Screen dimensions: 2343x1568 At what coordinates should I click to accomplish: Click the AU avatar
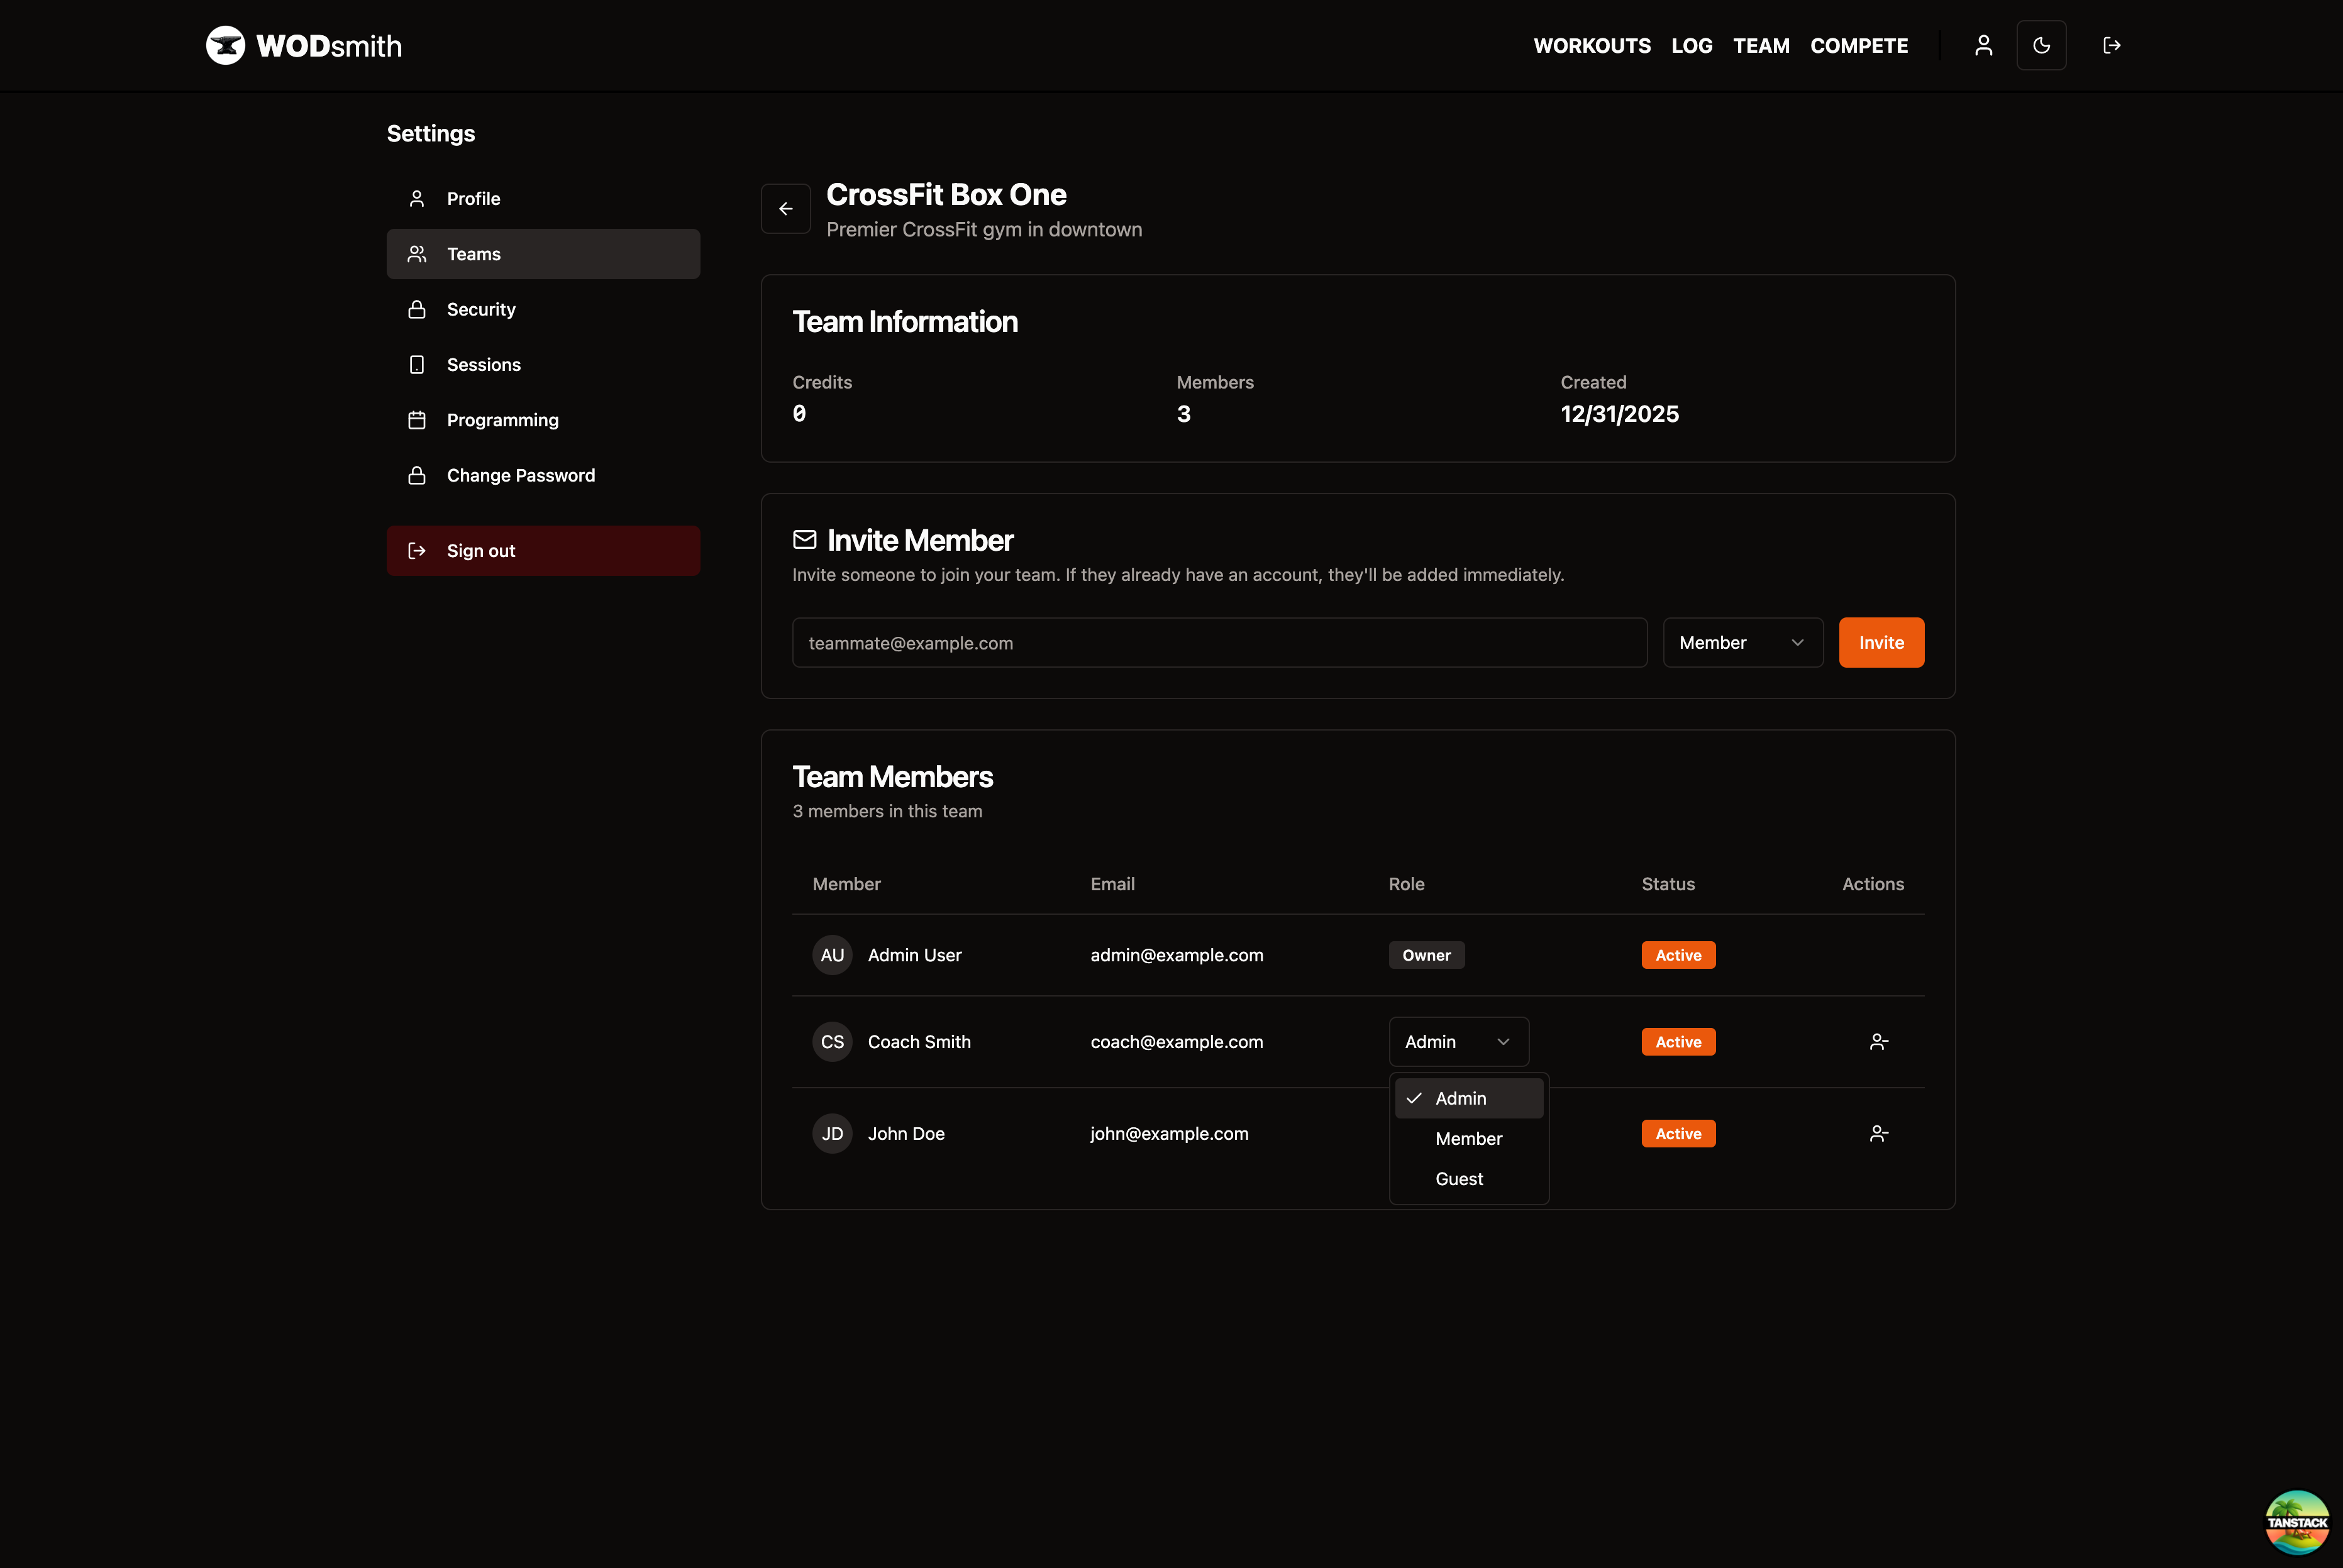coord(832,955)
